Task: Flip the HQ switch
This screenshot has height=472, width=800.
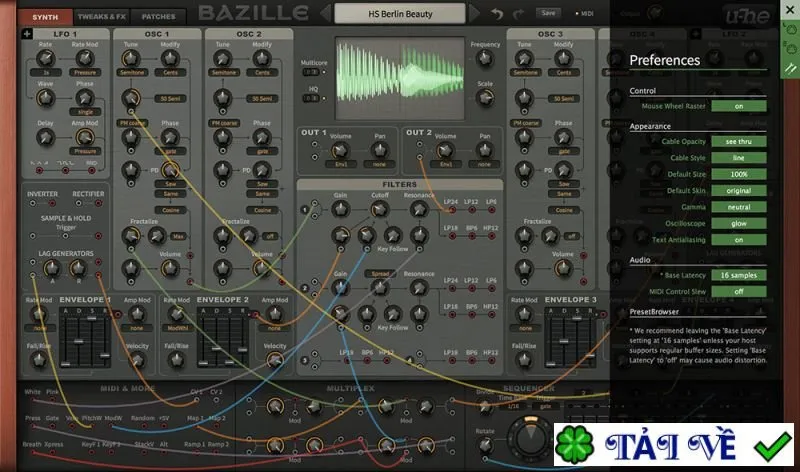Action: coord(313,98)
